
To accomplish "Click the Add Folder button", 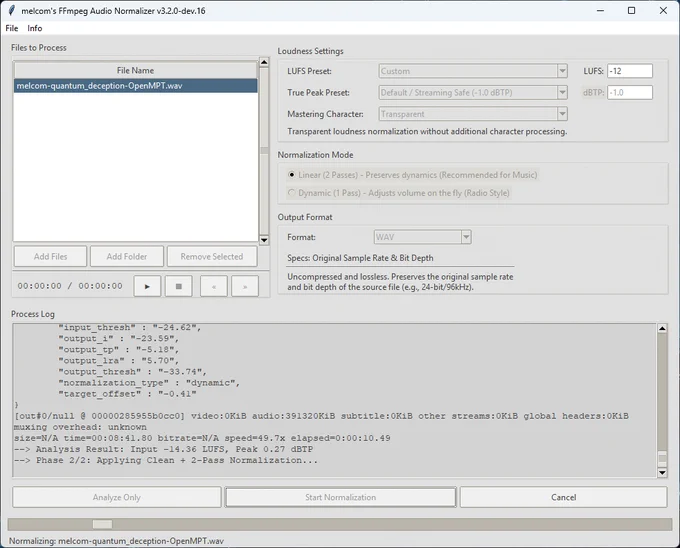I will 127,257.
